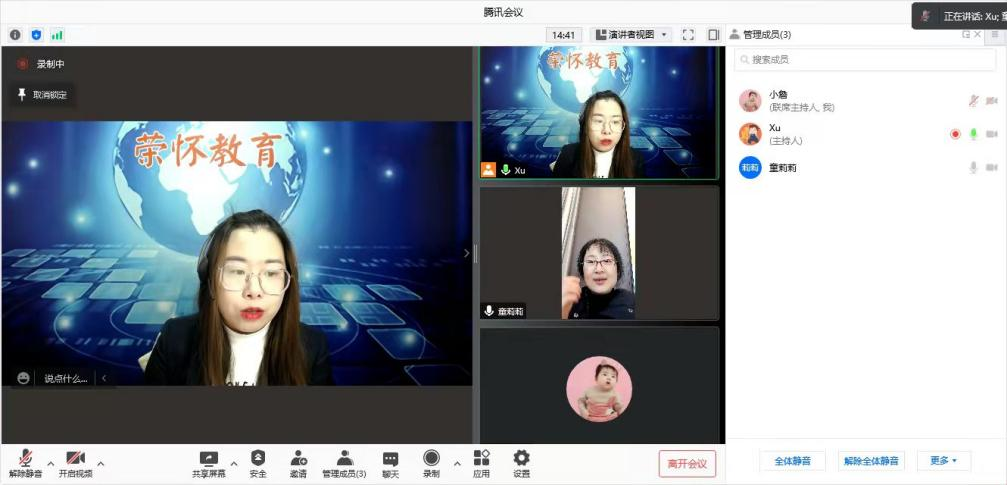Toggle Xu green microphone icon
This screenshot has height=485, width=1007.
[x=974, y=134]
